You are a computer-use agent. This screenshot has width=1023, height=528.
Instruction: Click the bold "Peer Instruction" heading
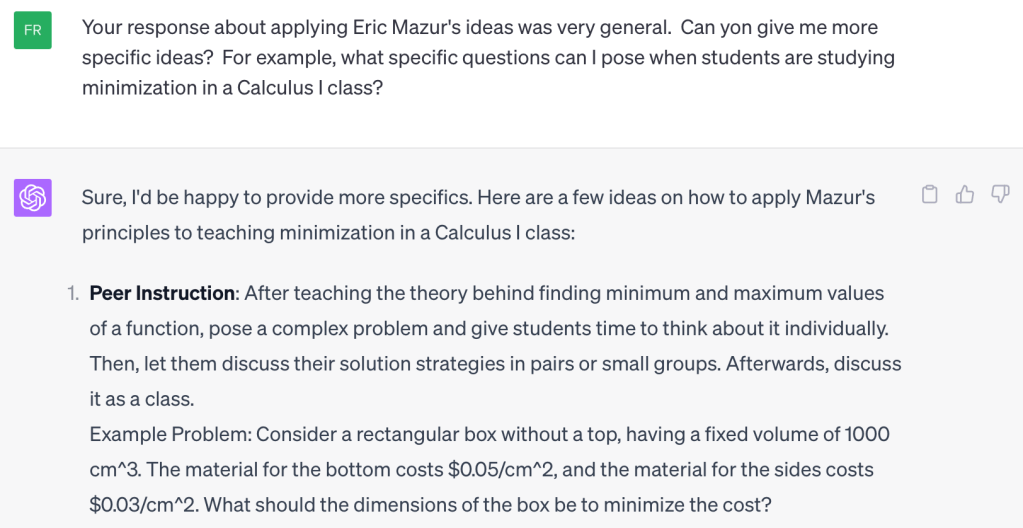pyautogui.click(x=162, y=293)
